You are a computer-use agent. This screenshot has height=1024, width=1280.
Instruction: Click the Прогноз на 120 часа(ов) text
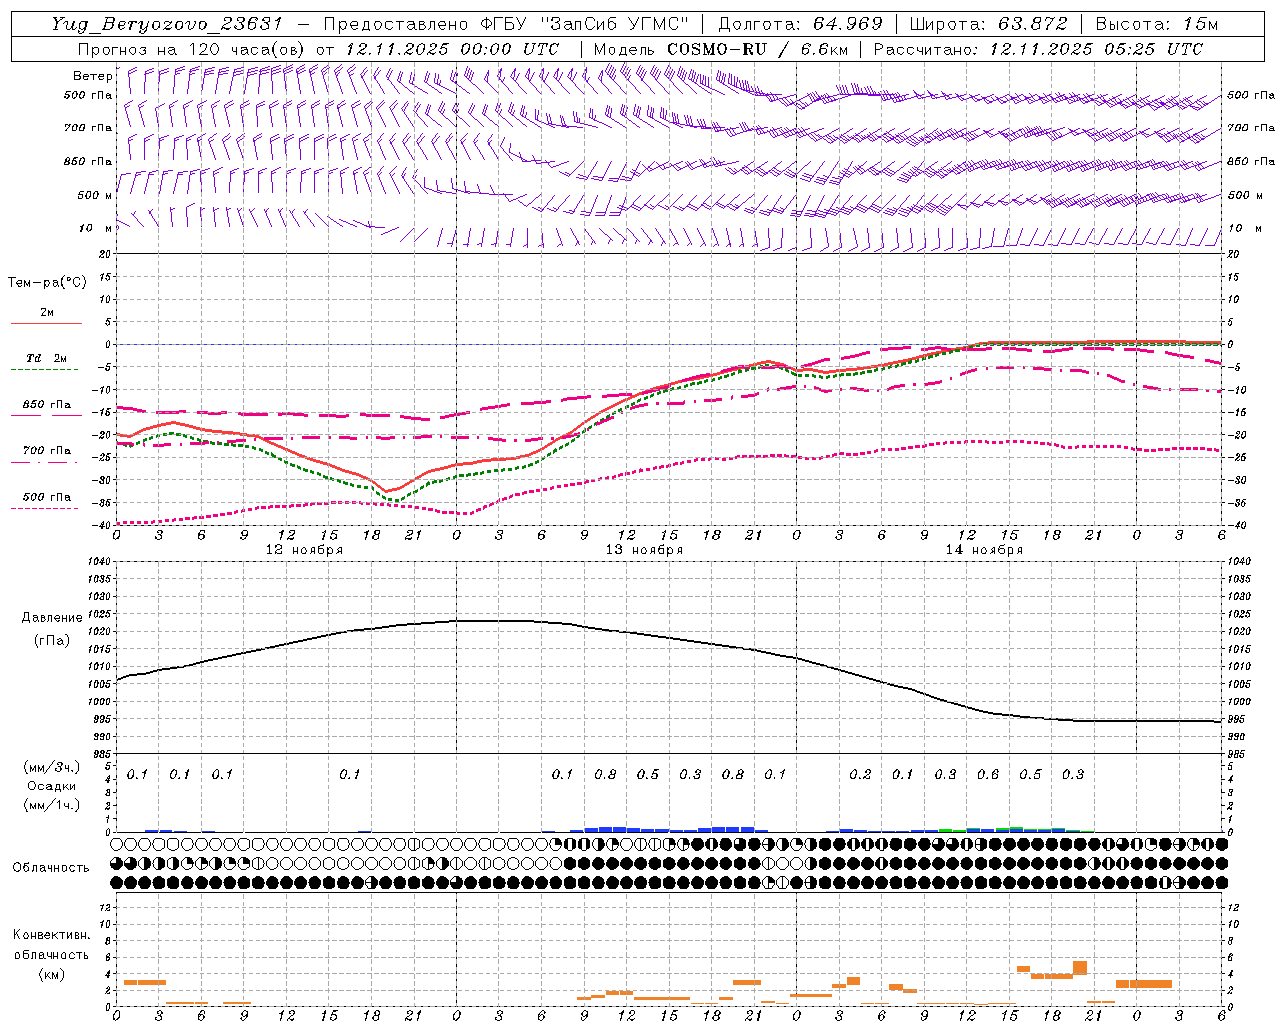(191, 49)
